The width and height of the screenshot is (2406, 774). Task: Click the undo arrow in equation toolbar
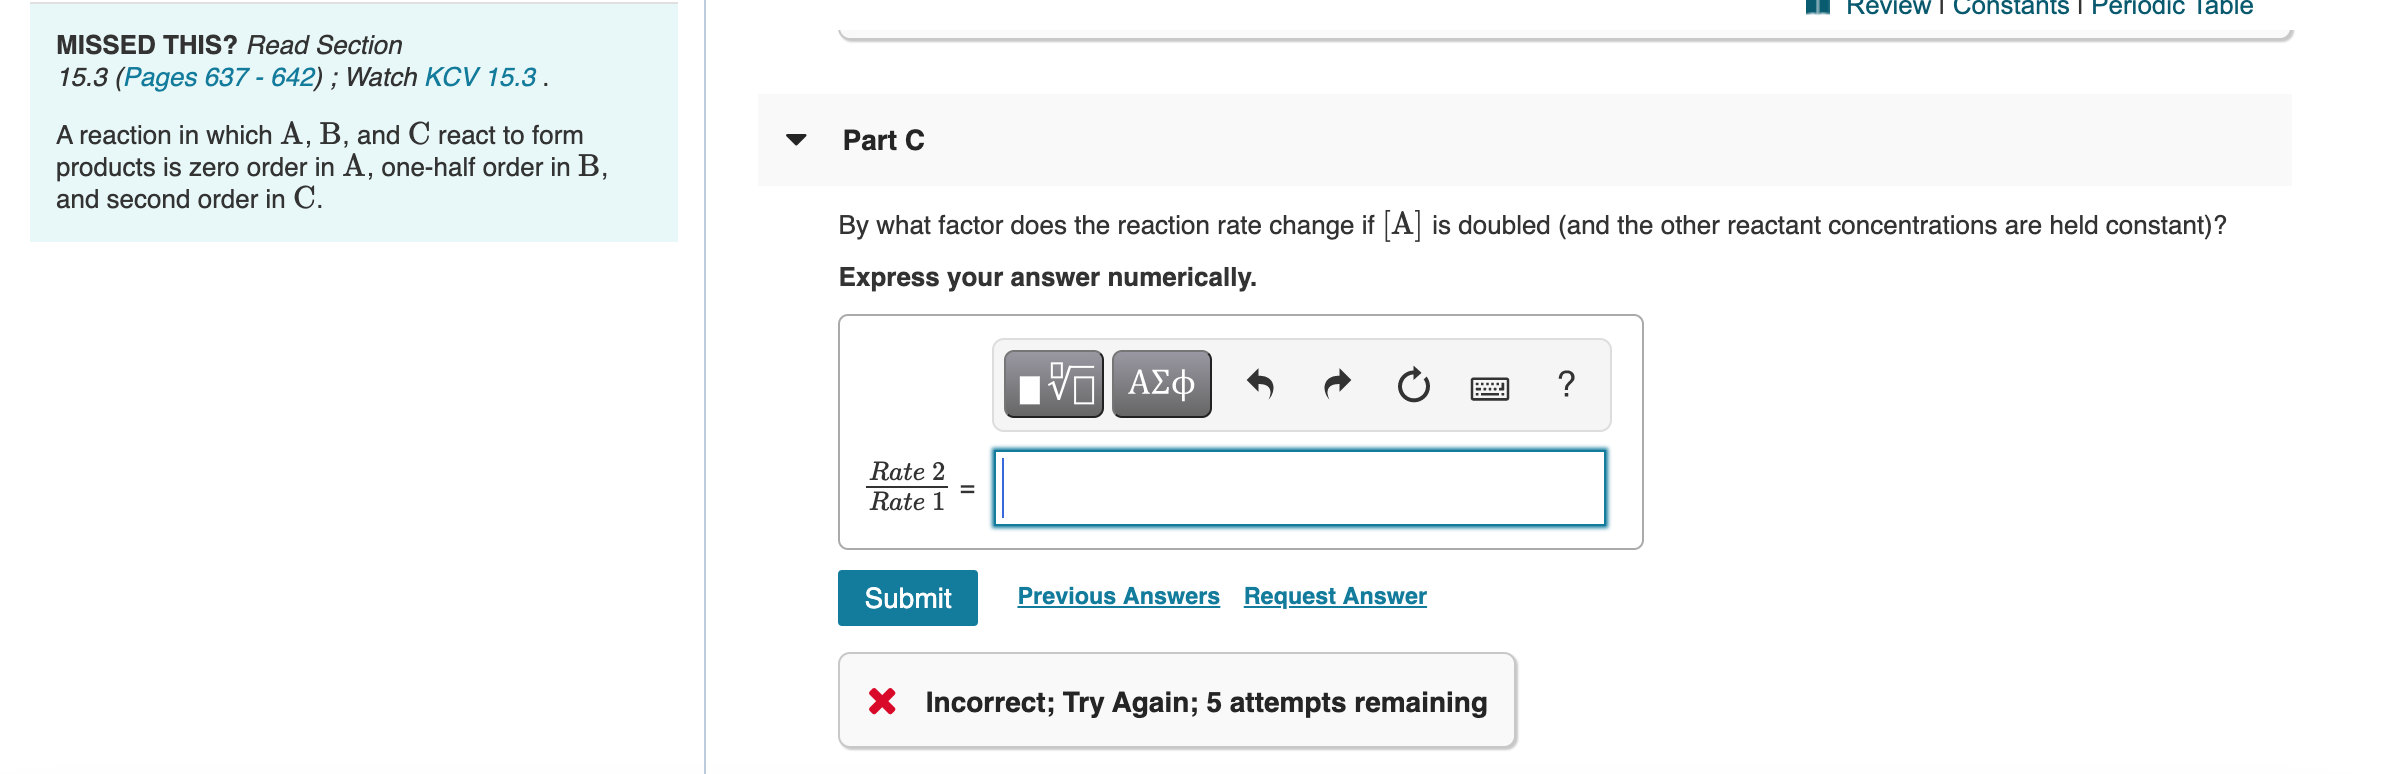coord(1260,383)
